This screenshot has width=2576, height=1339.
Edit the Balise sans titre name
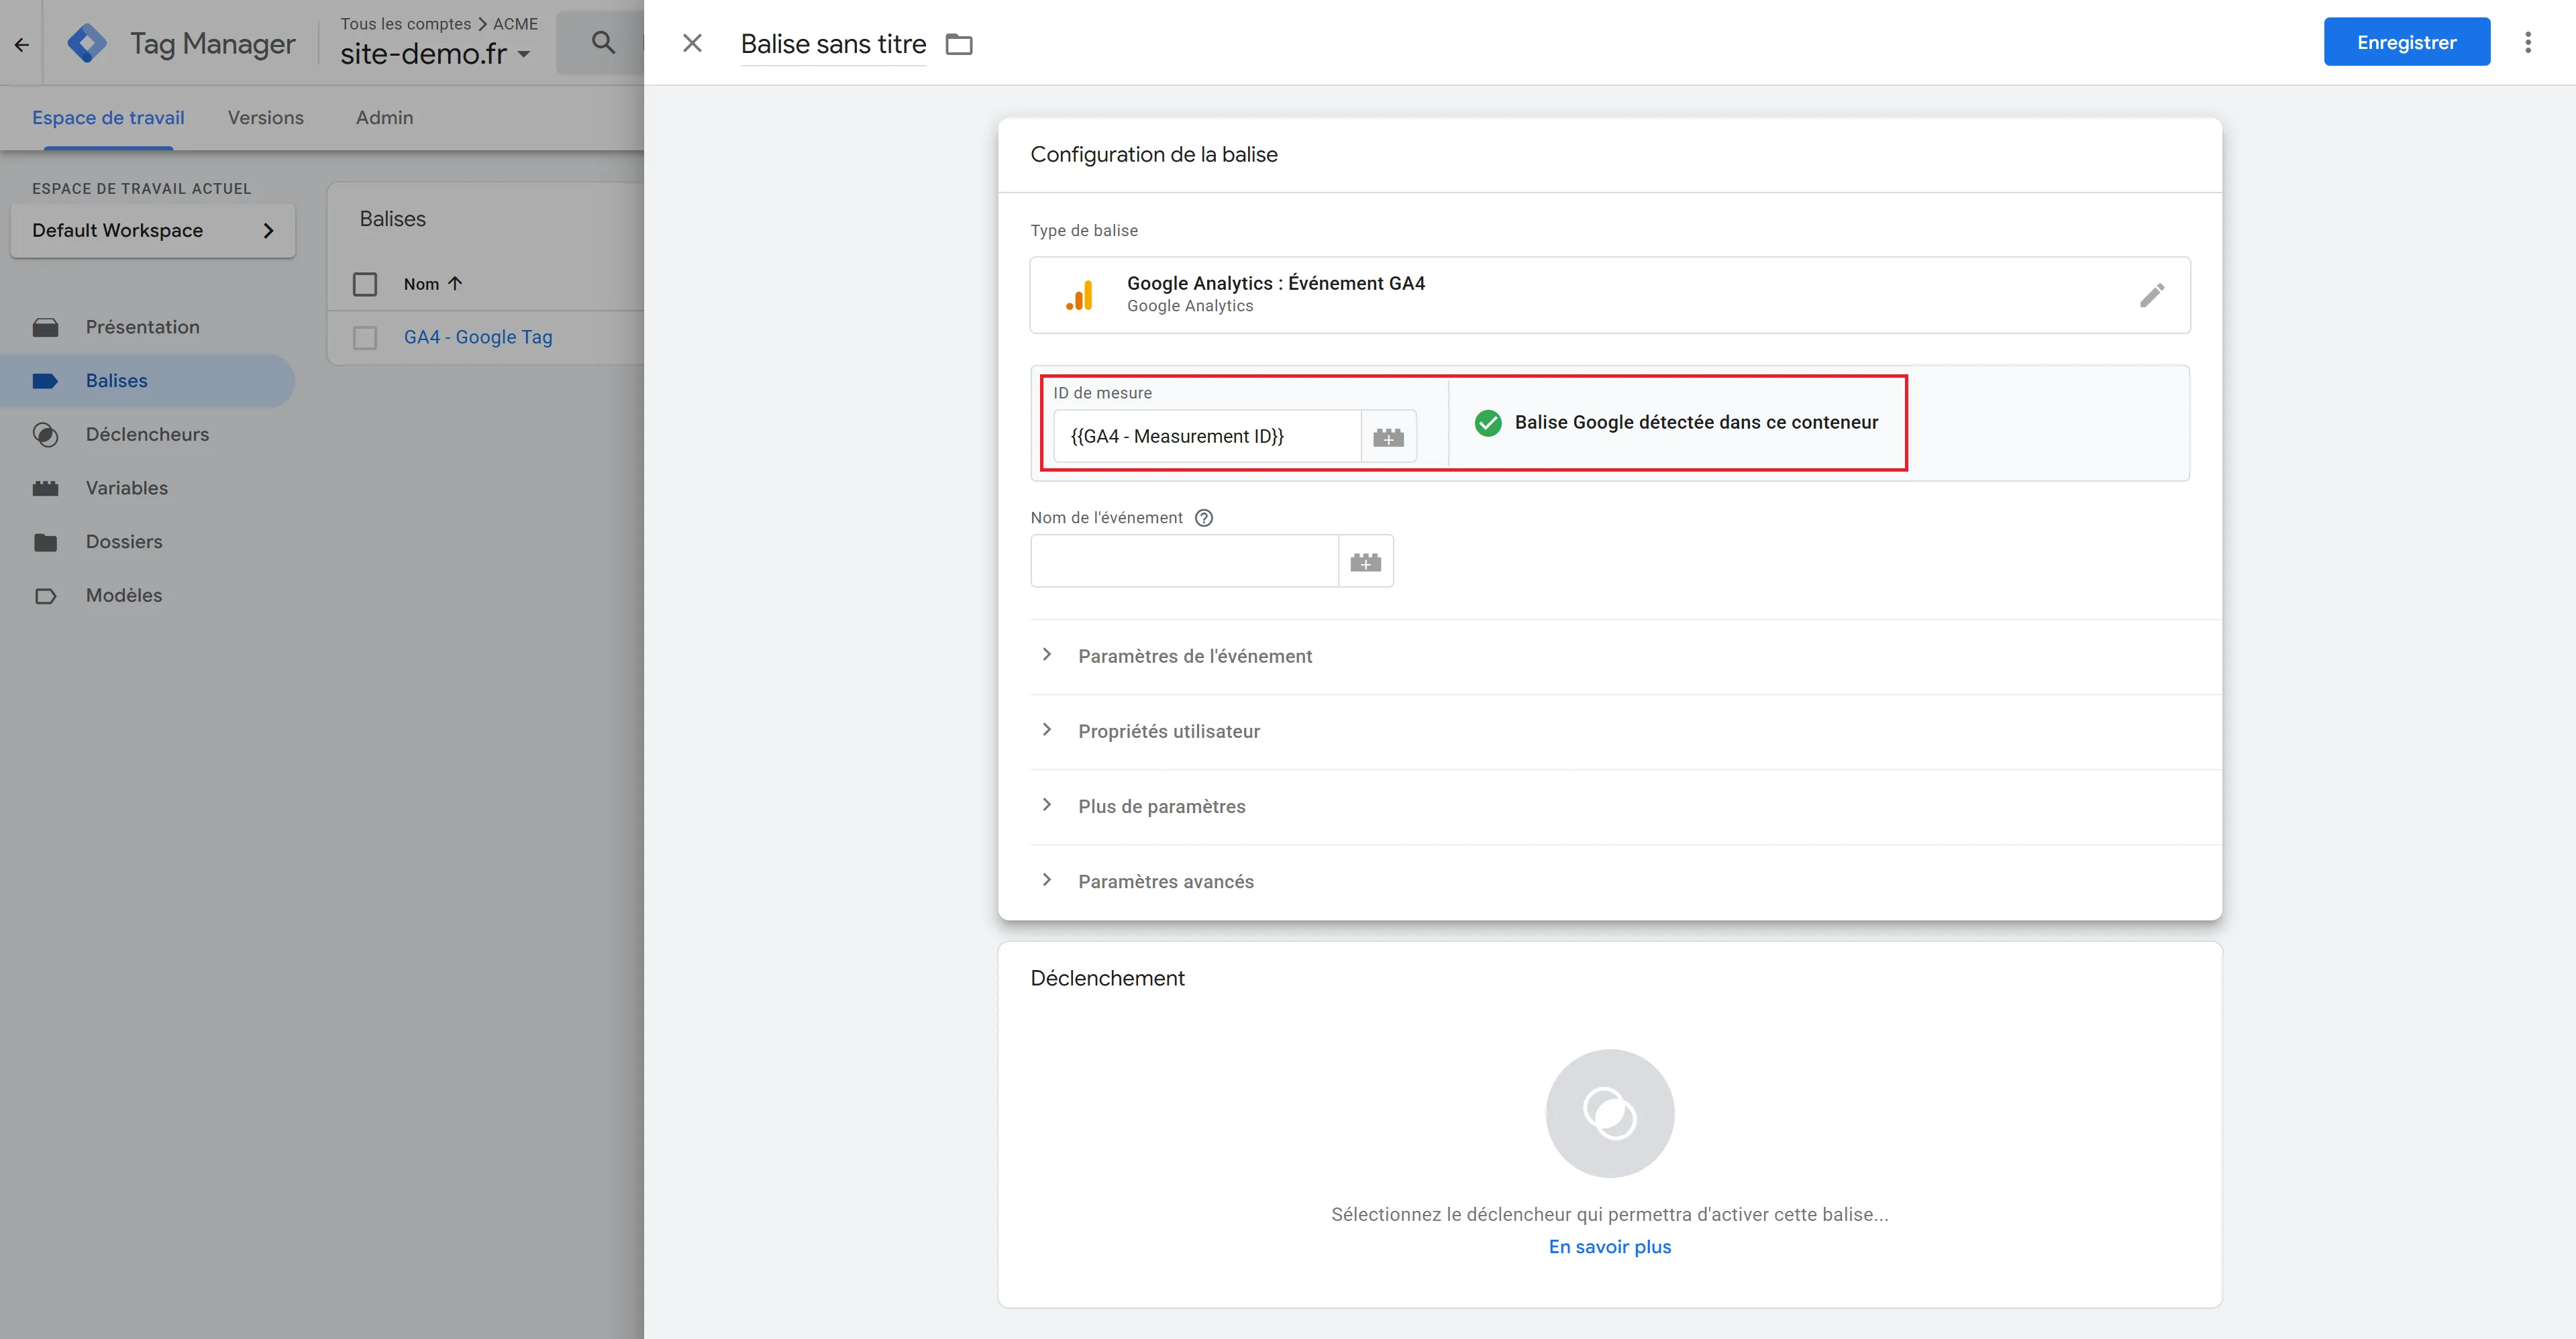pos(833,44)
